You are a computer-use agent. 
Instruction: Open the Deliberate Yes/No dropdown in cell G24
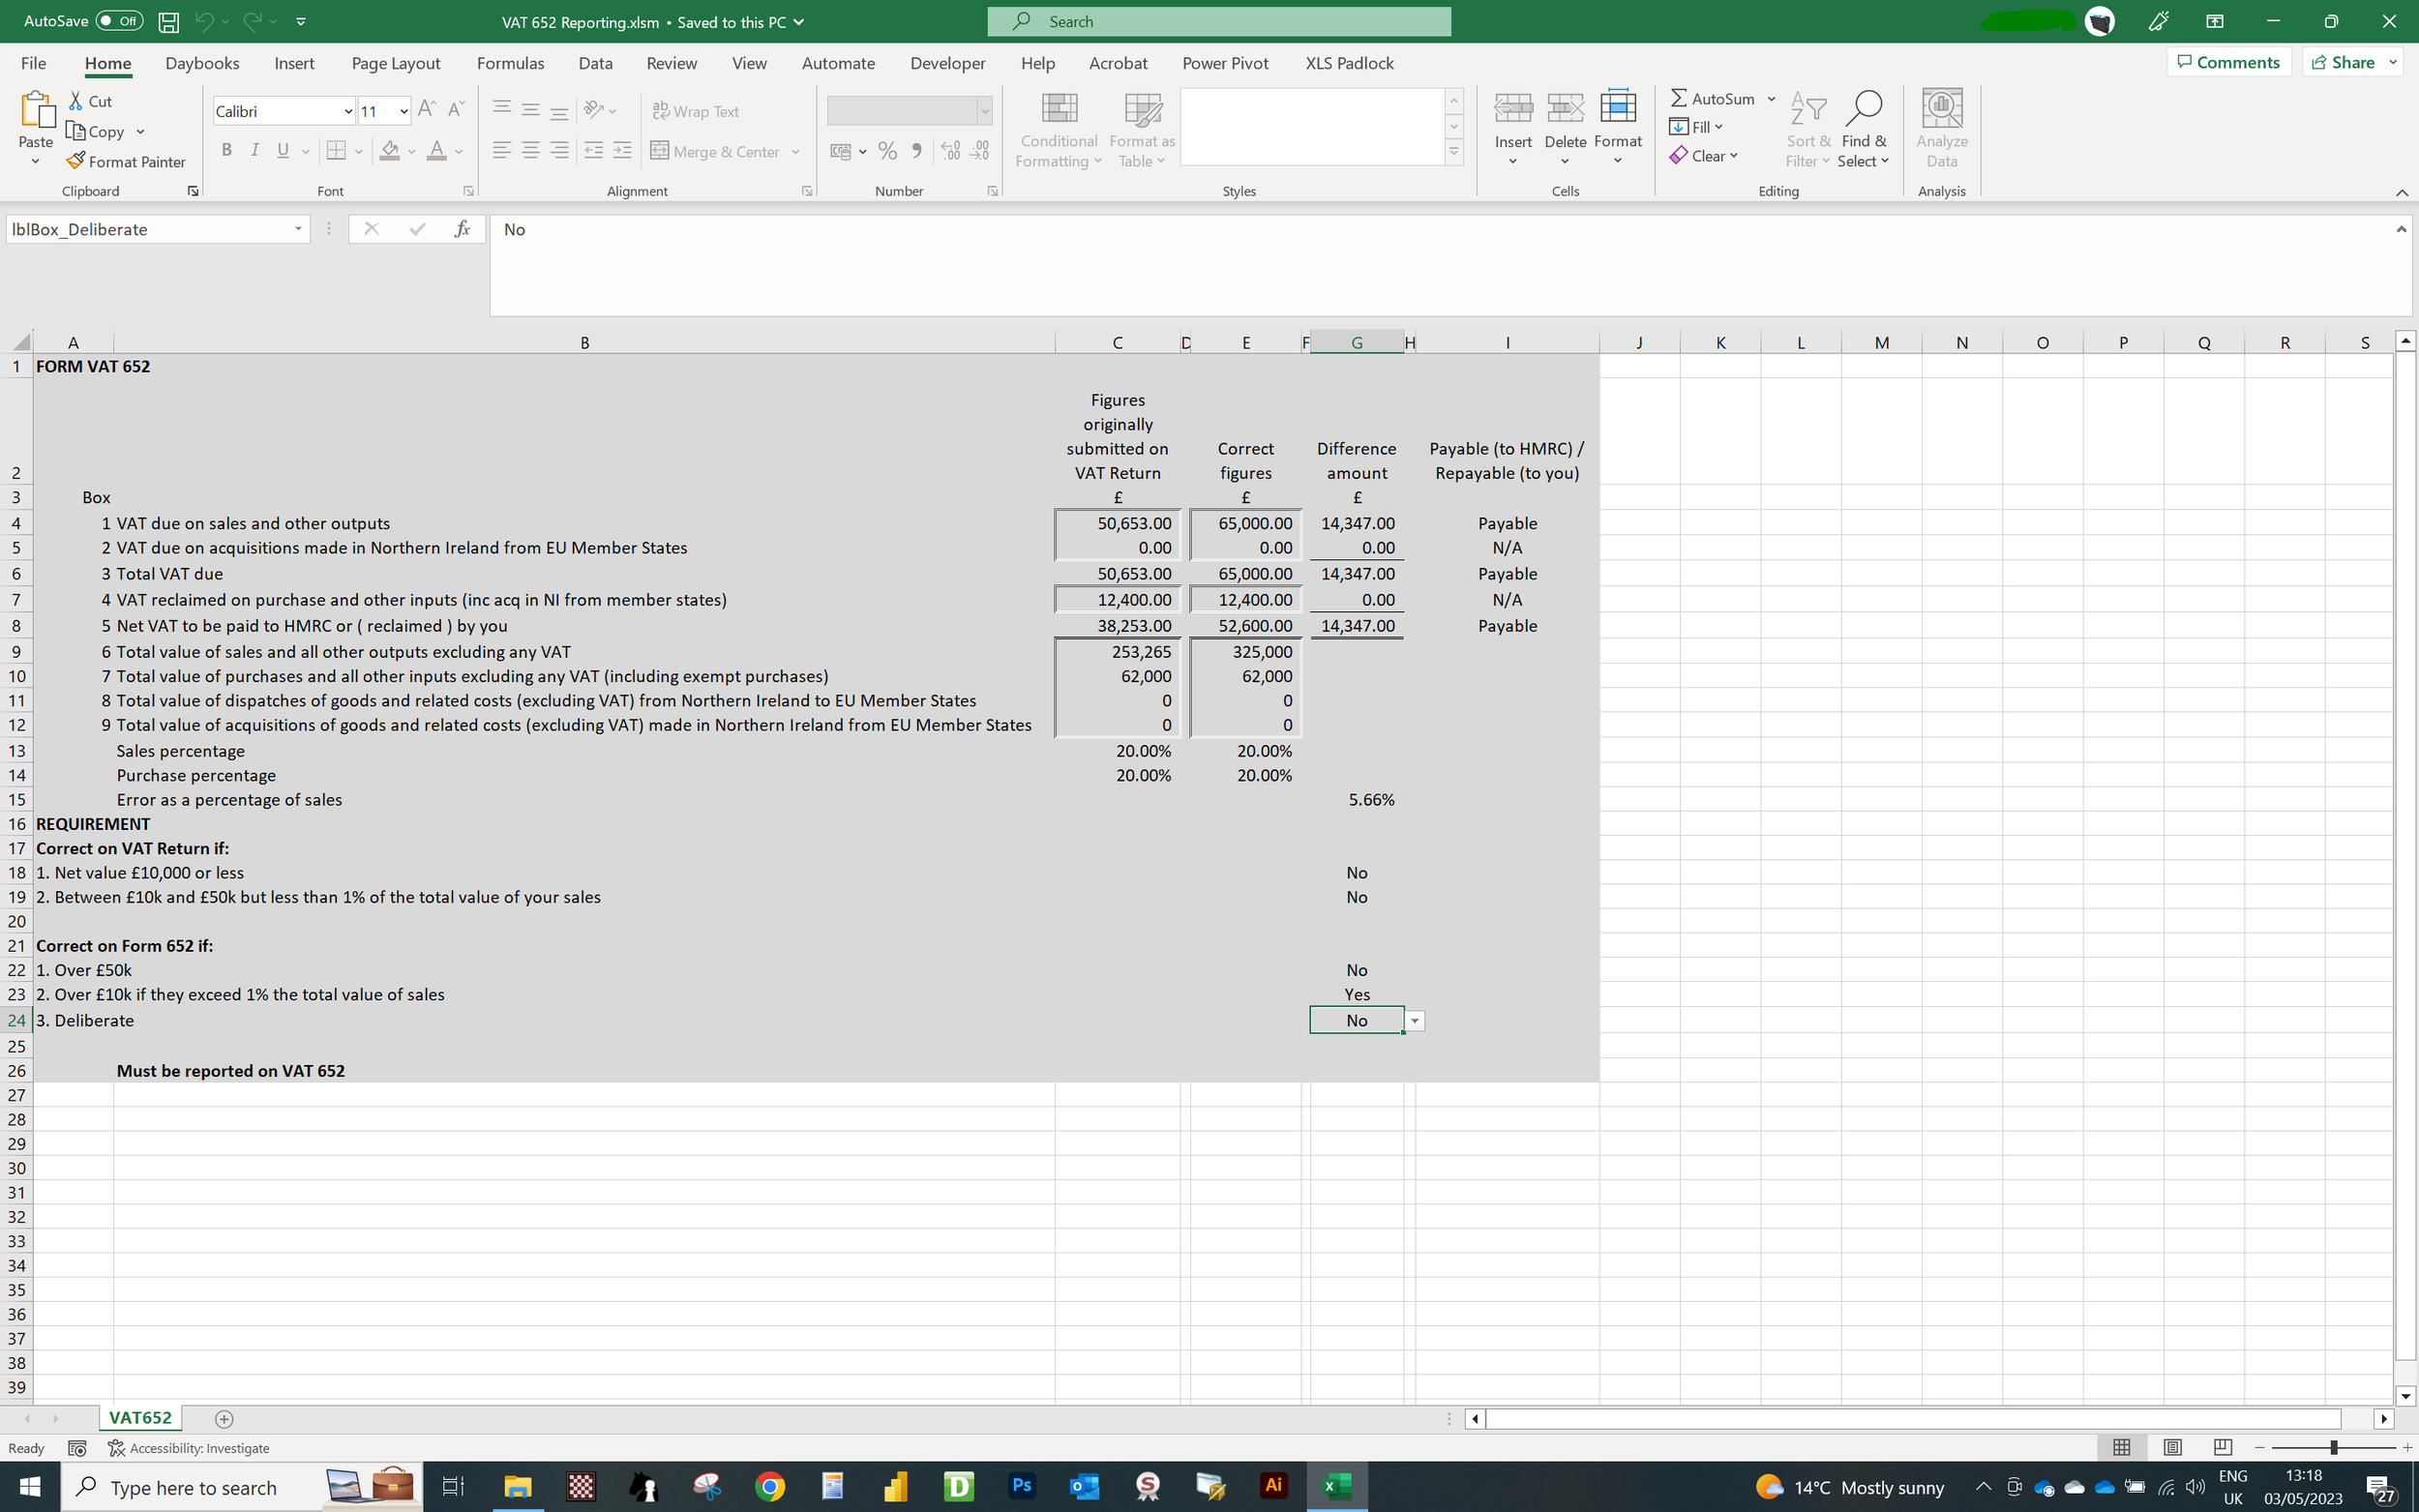[1414, 1020]
